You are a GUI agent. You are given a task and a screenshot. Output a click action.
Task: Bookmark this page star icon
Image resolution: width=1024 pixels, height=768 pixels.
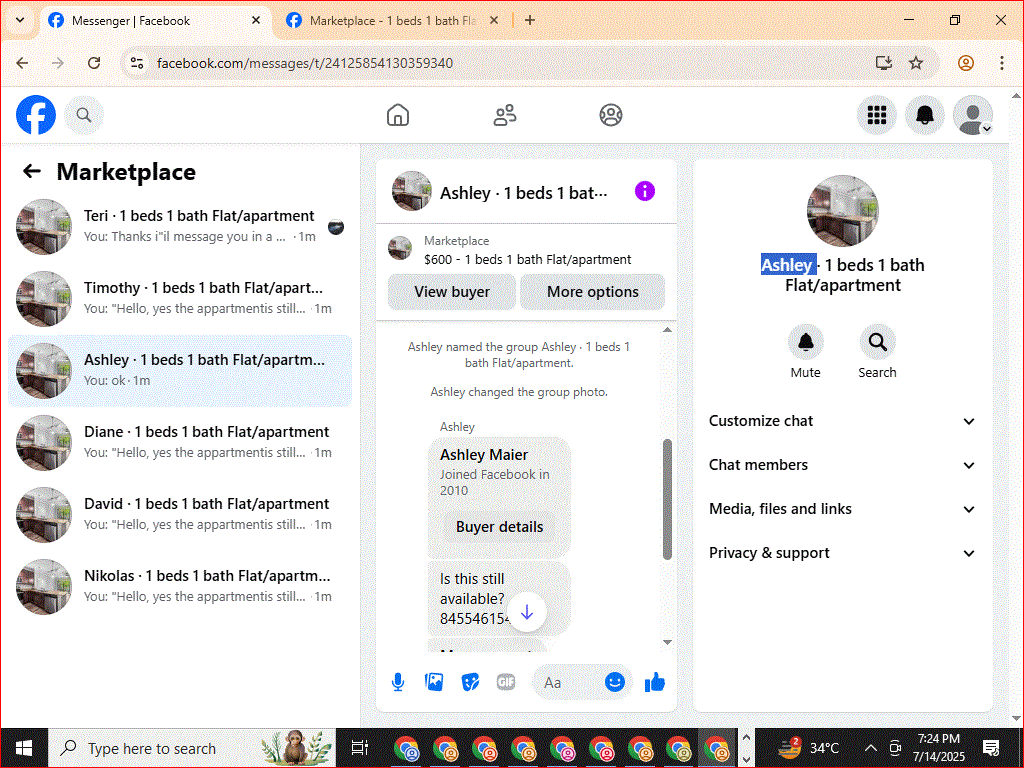coord(916,63)
